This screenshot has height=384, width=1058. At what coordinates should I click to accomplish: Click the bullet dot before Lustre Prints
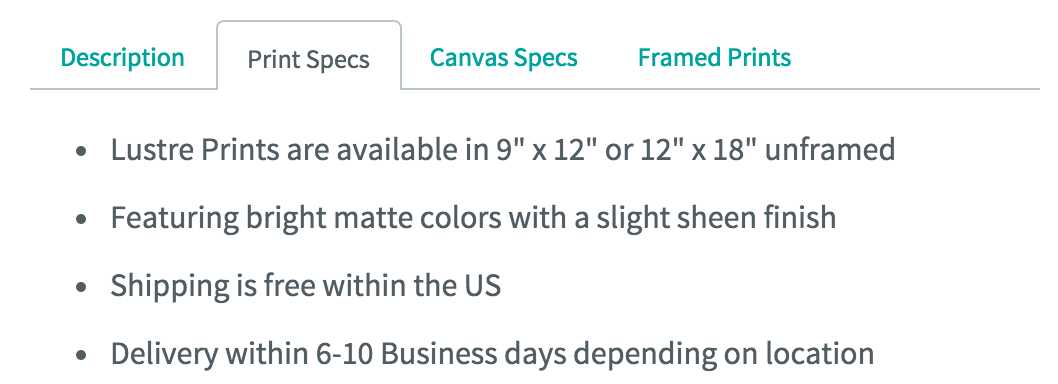pos(82,151)
